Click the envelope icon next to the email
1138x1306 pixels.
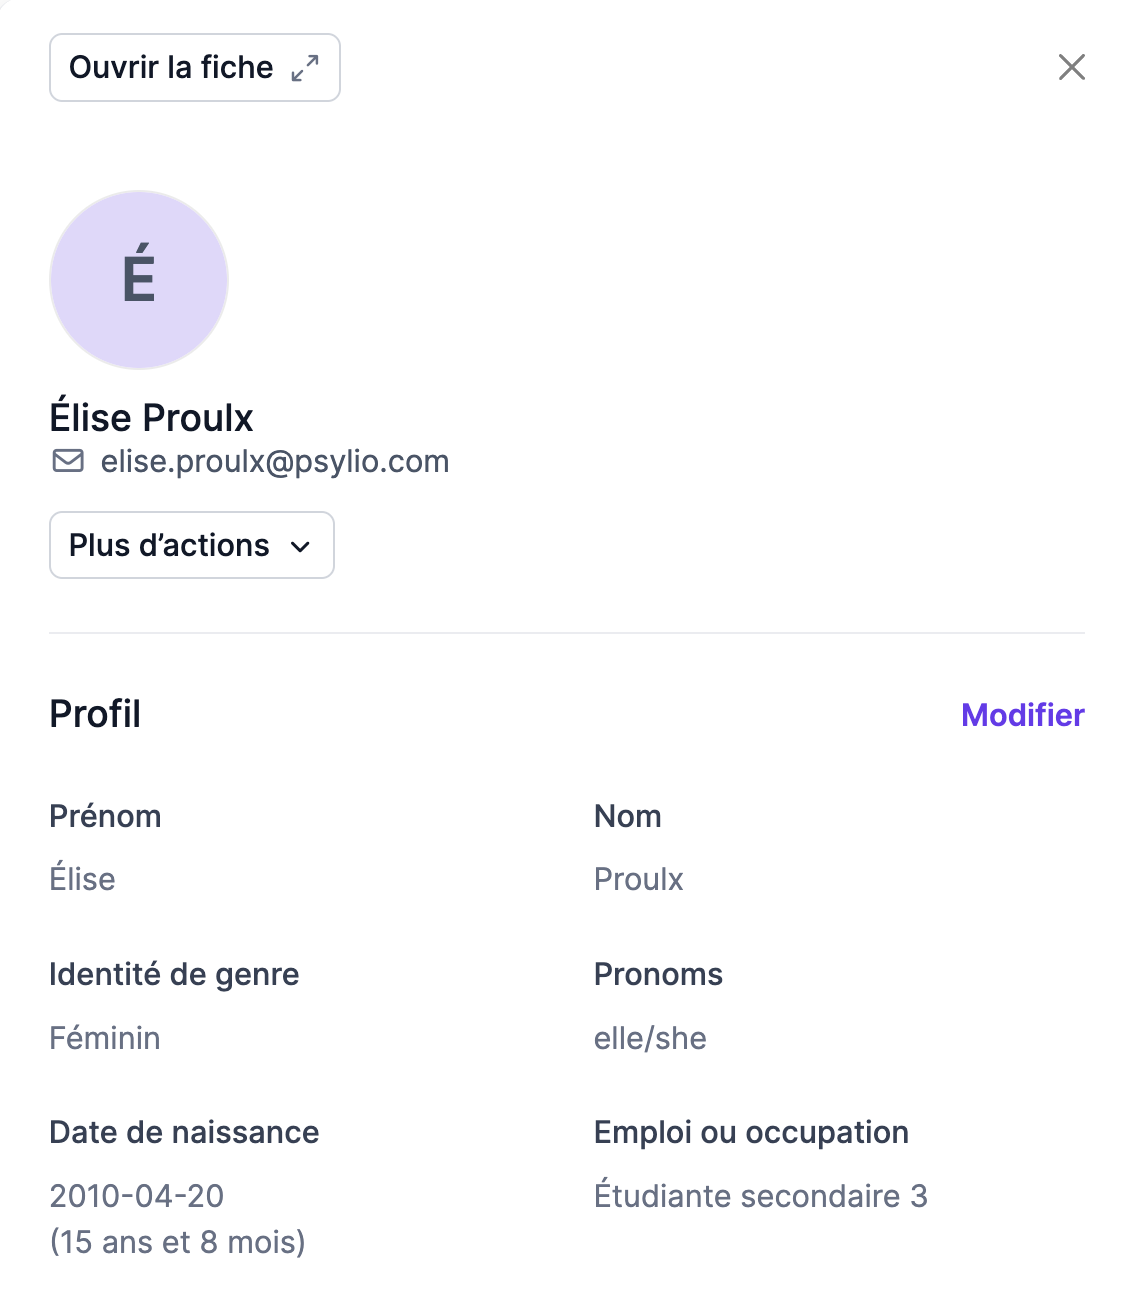pyautogui.click(x=68, y=461)
